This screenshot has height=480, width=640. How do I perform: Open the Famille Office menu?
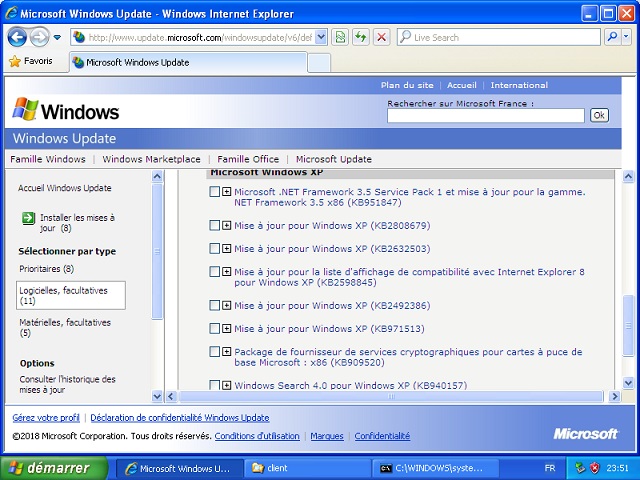click(x=248, y=159)
